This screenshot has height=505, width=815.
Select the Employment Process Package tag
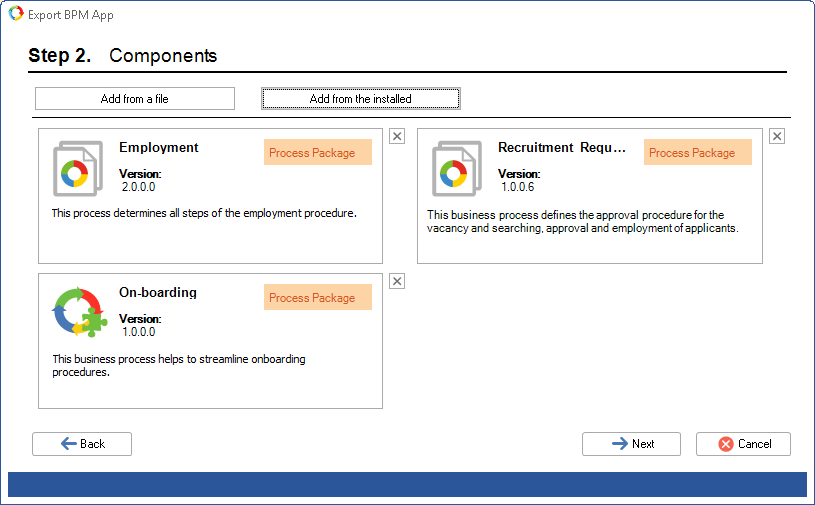318,152
